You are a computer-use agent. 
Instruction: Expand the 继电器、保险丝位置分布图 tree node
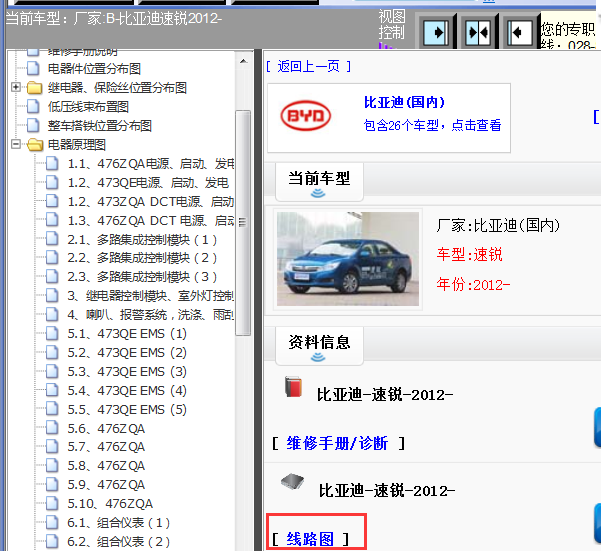pos(16,87)
